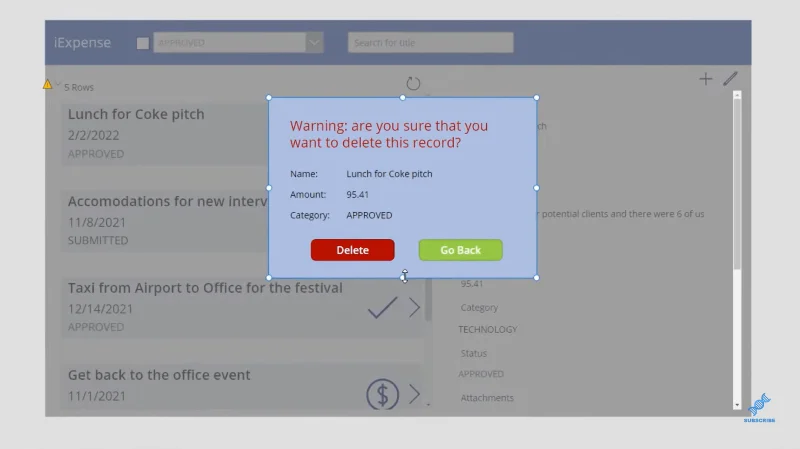Open the APPROVED status dropdown

(x=238, y=43)
